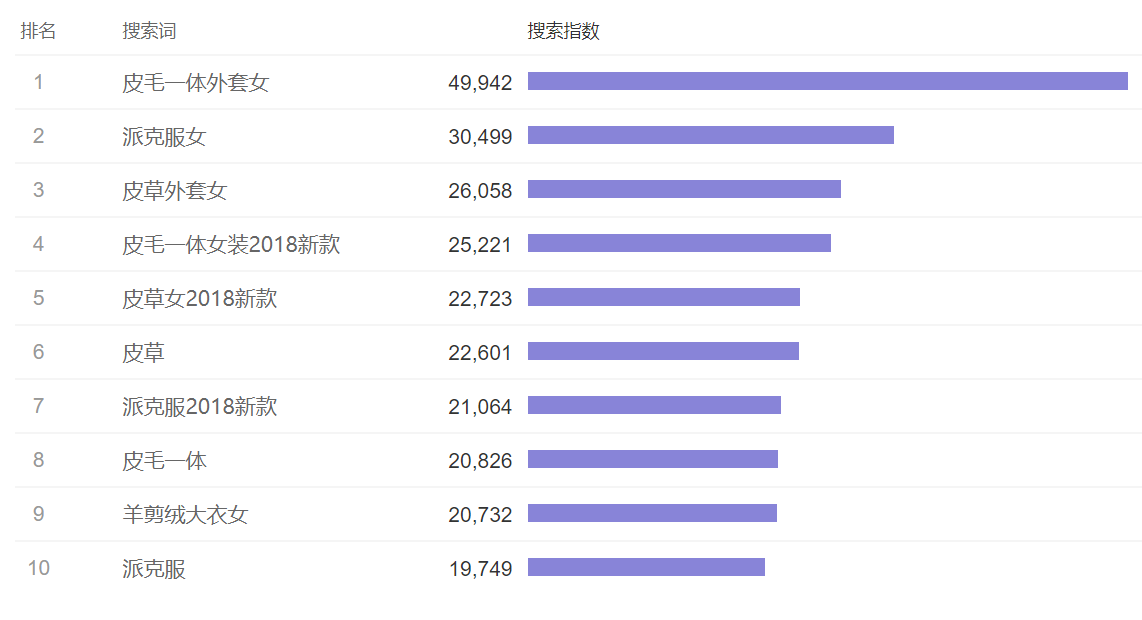Click the search index value 20,732

pyautogui.click(x=480, y=515)
